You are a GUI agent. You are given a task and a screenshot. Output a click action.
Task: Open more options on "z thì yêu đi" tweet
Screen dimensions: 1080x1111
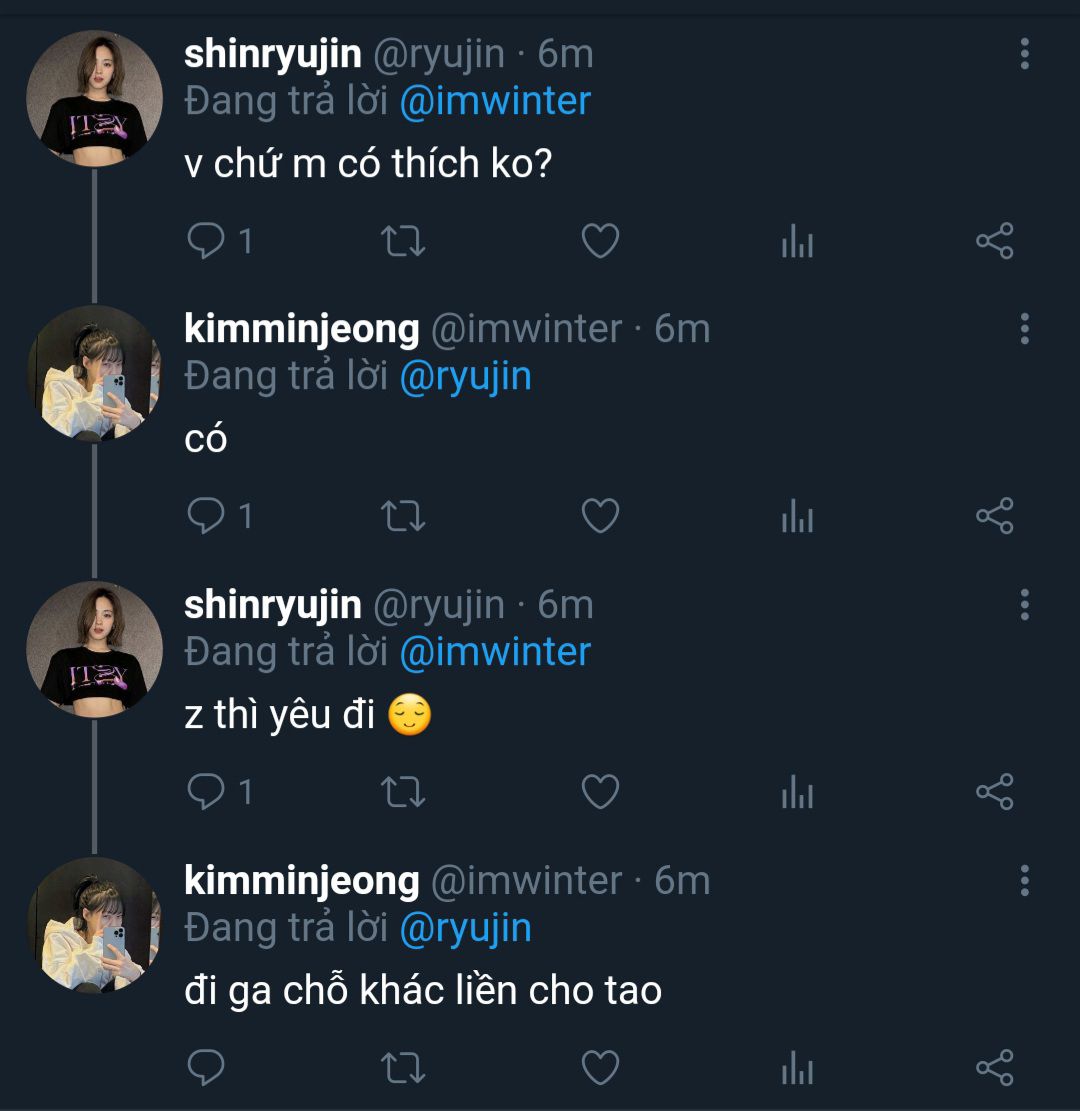coord(1024,605)
